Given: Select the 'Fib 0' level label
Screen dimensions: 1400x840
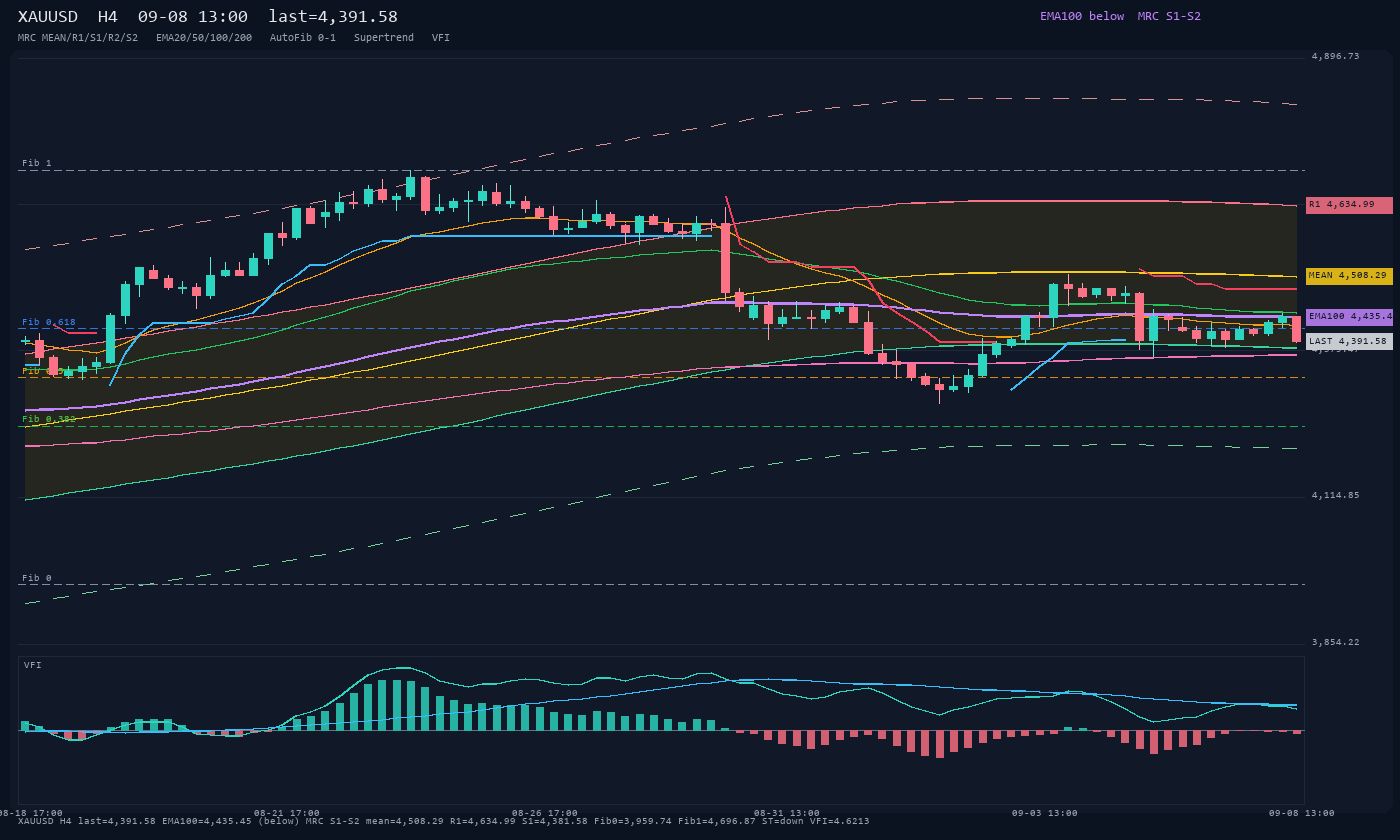Looking at the screenshot, I should (37, 578).
